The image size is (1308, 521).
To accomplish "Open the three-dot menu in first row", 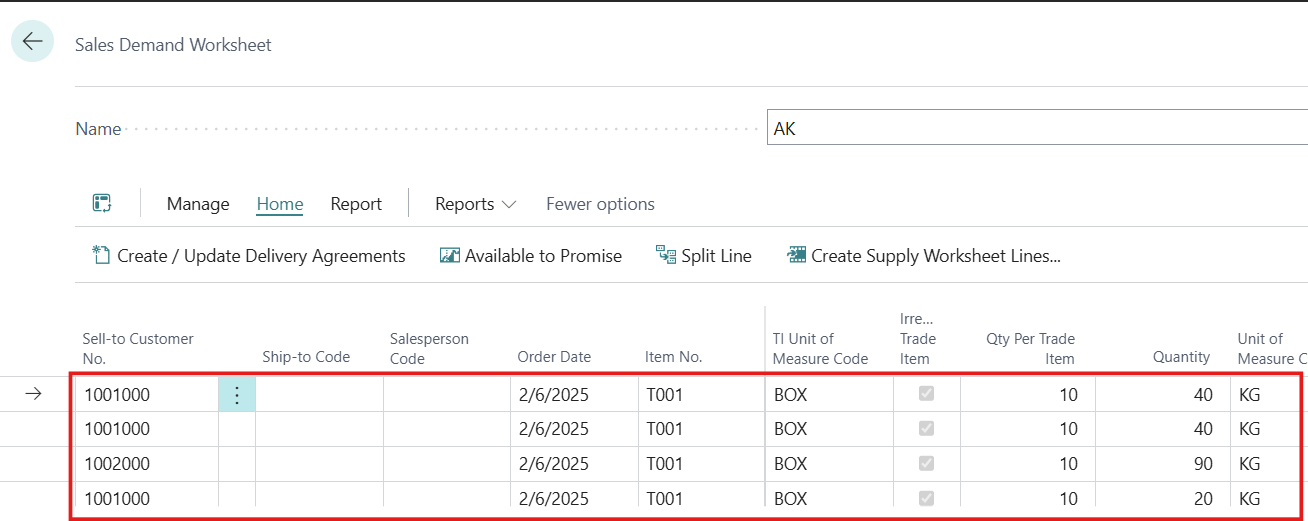I will tap(237, 395).
